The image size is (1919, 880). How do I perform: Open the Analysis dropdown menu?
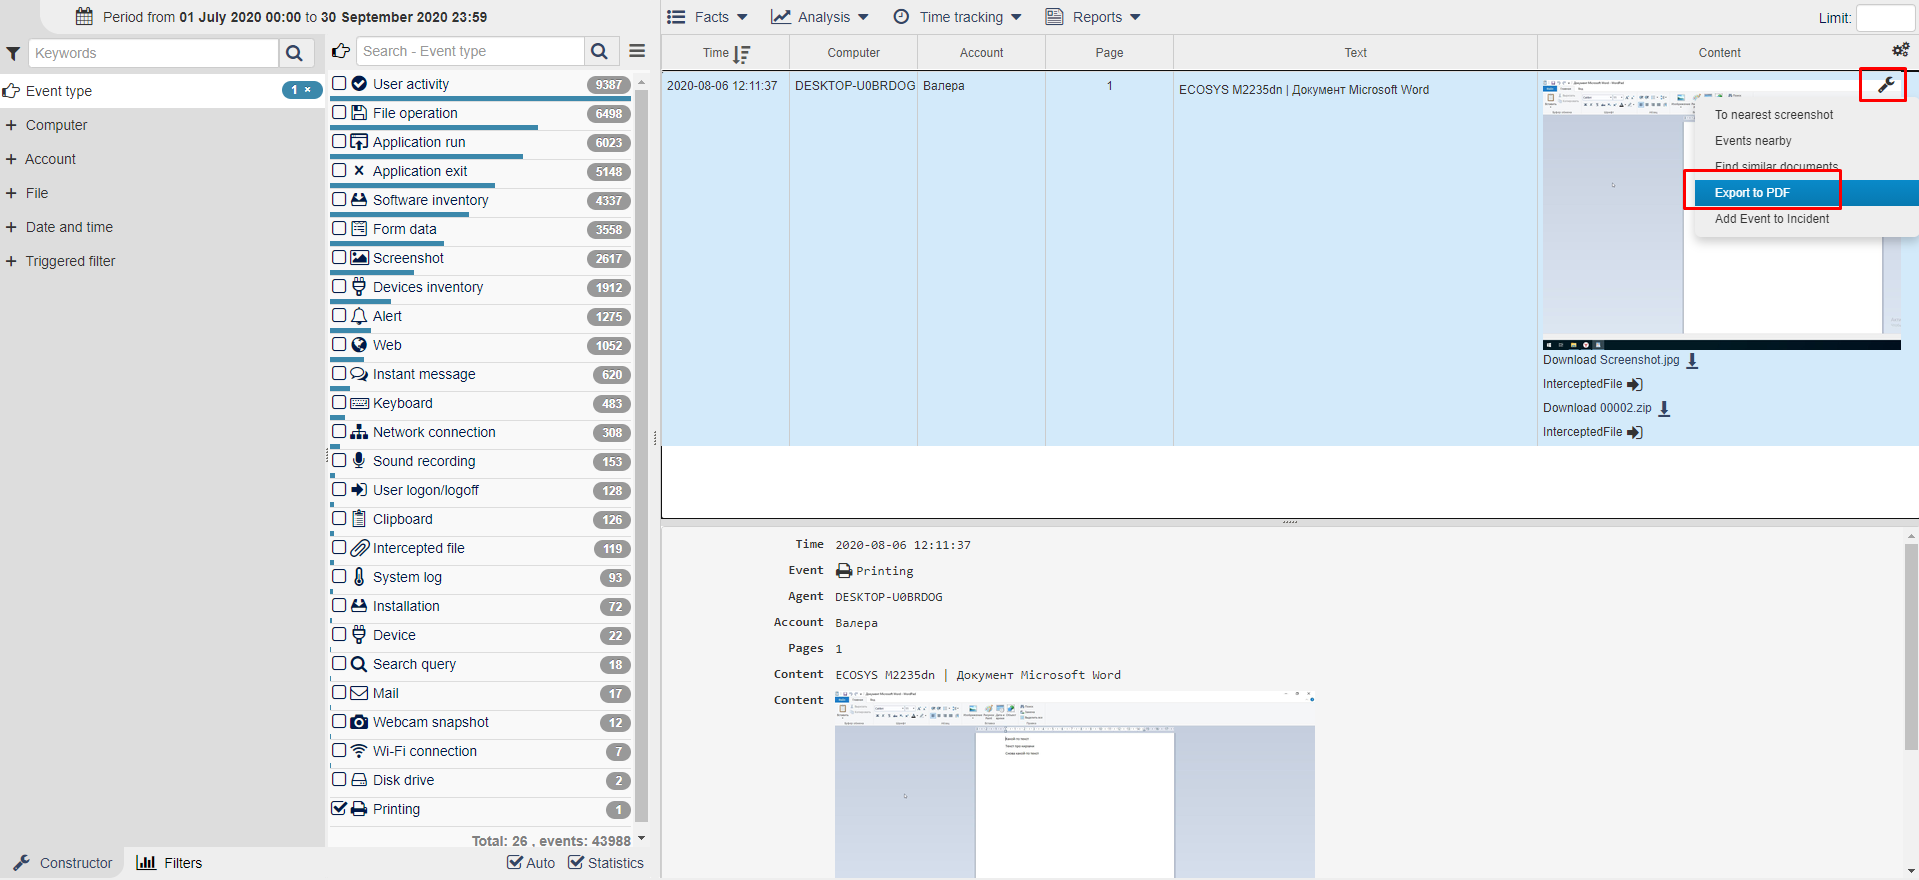click(820, 17)
